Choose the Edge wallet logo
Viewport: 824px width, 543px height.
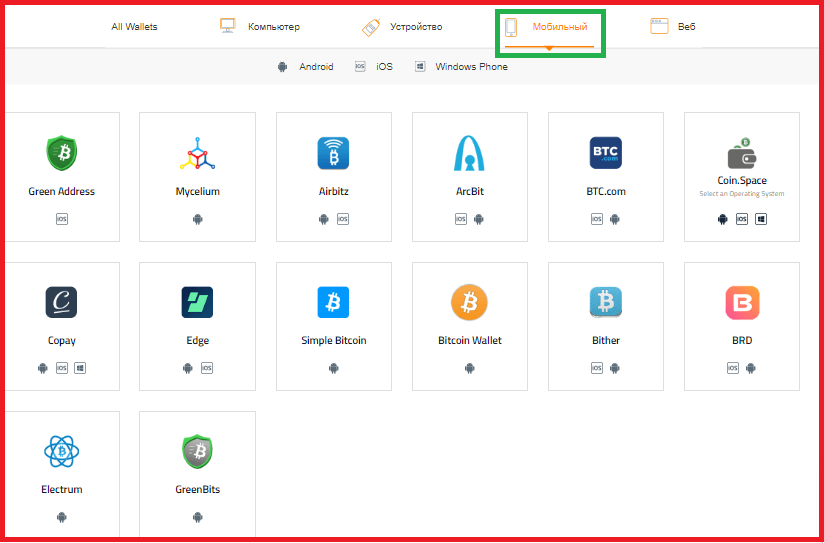(x=198, y=302)
